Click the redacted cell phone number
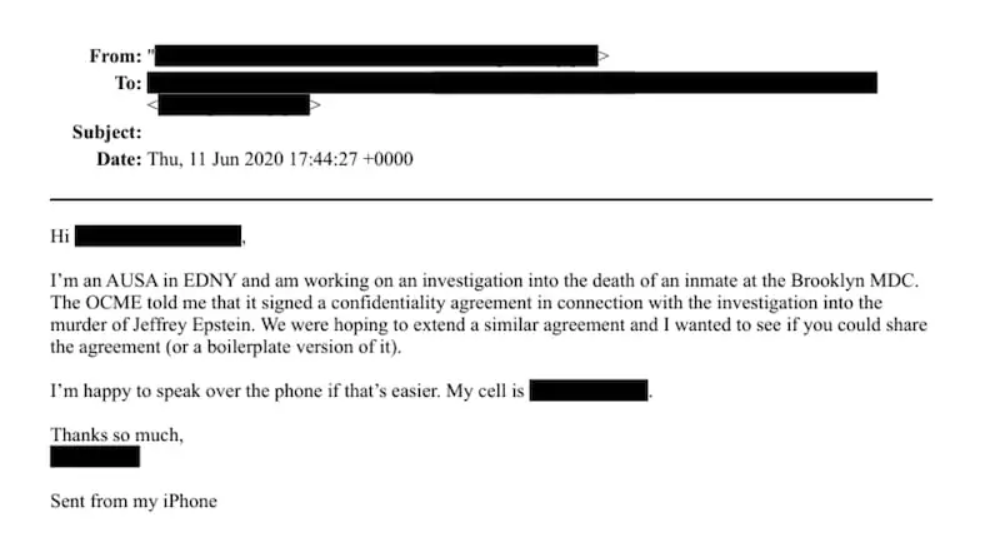Viewport: 985px width, 559px height. click(589, 390)
